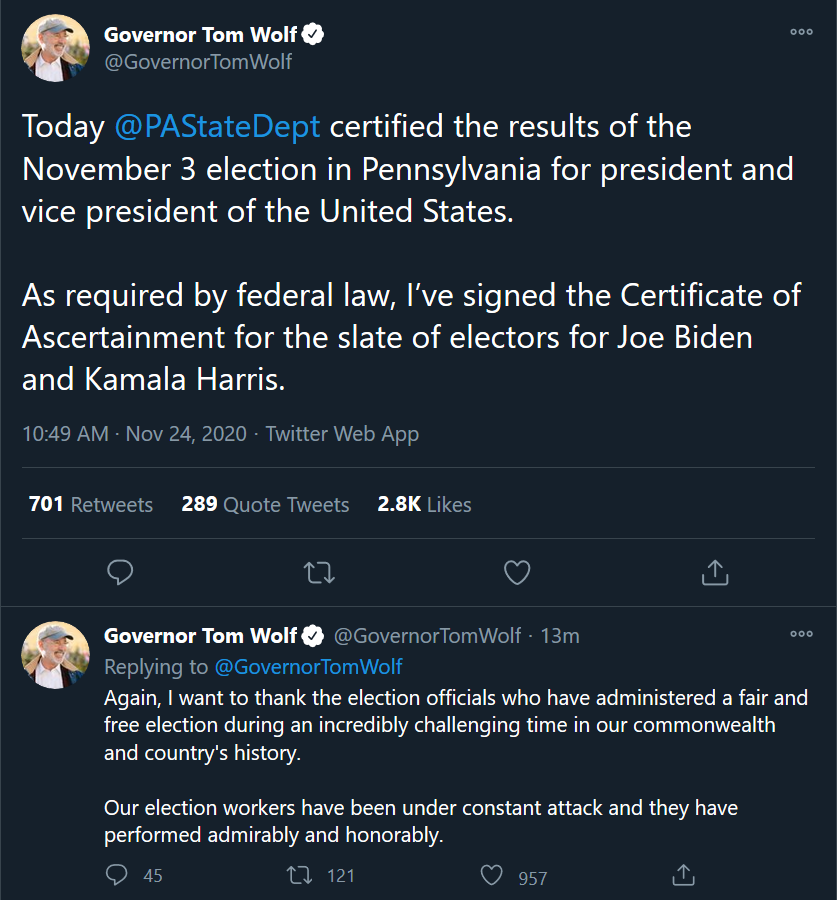Like the main tweet with the heart
The image size is (837, 900).
(x=517, y=572)
